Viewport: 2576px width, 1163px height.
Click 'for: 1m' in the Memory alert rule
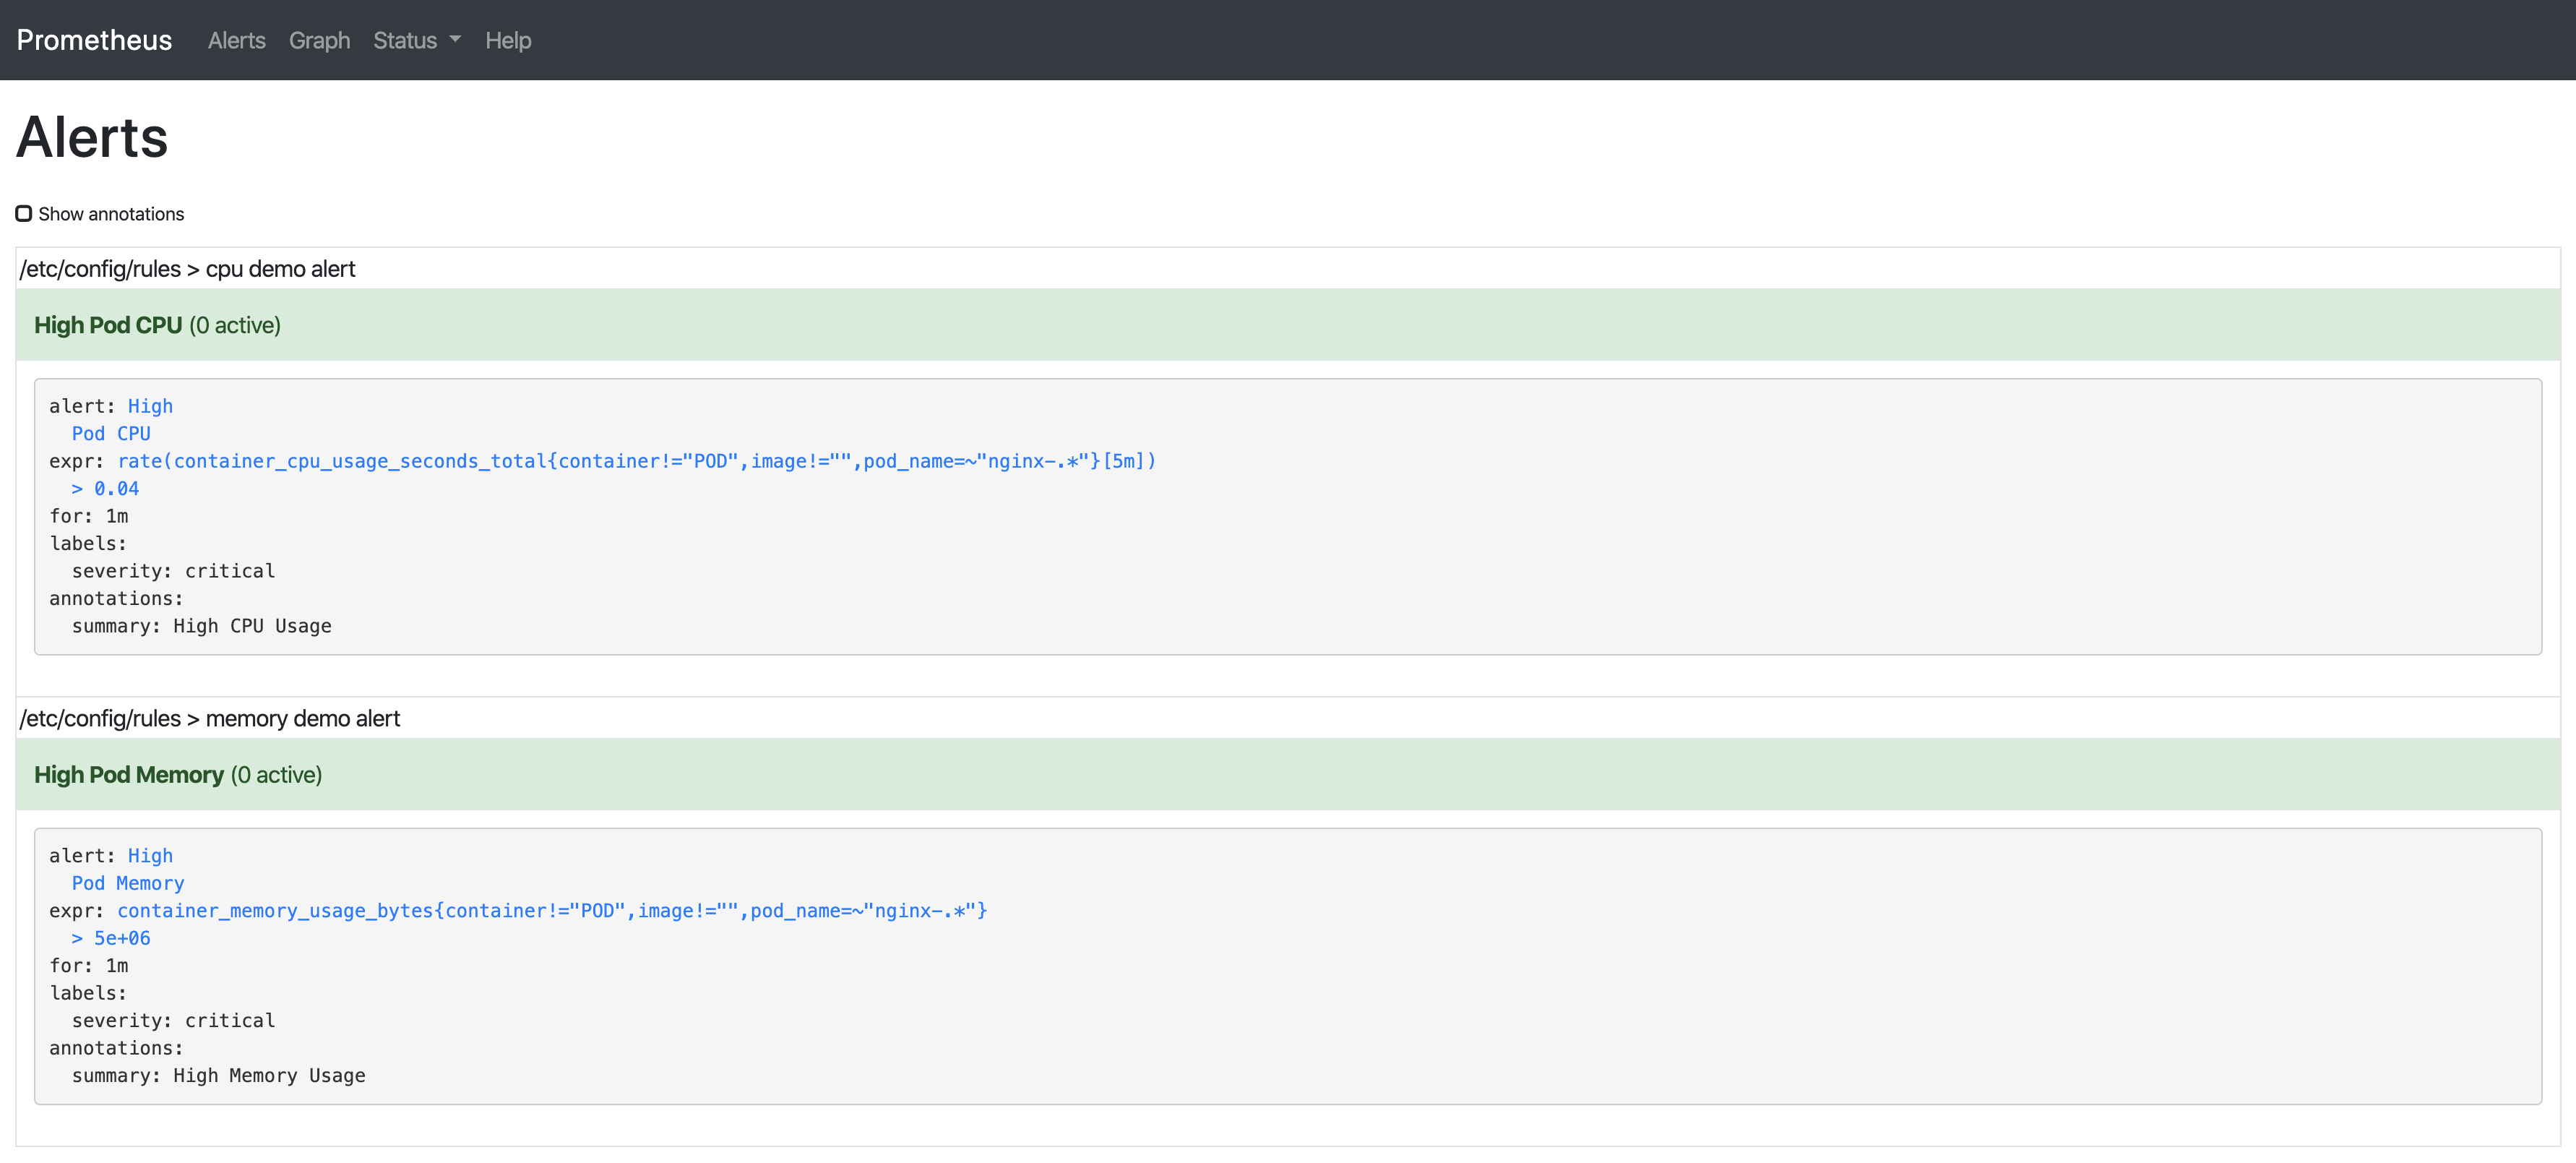coord(89,966)
